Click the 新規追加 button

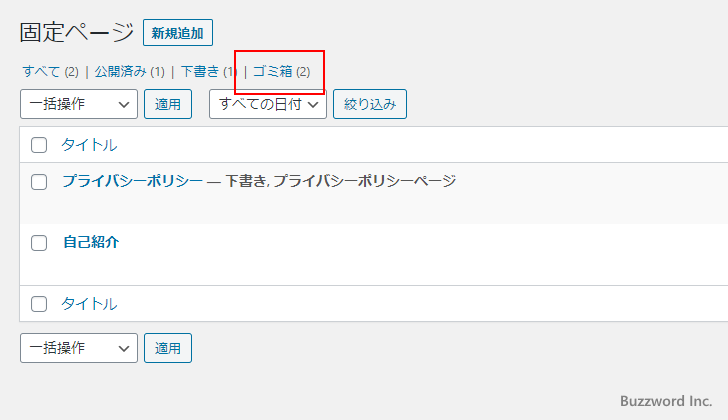177,33
